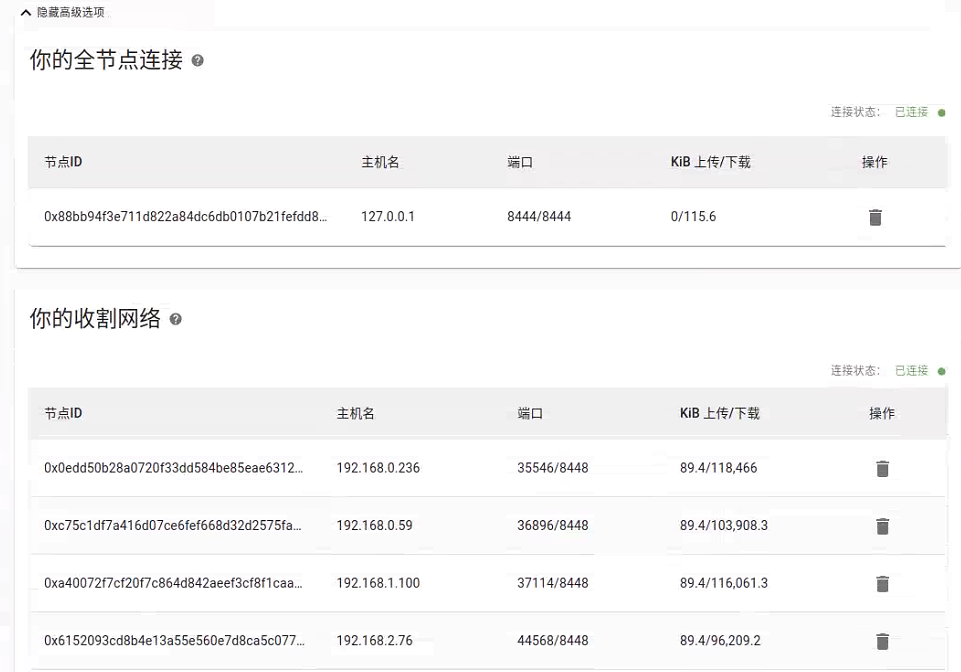
Task: Click 已连接 status text for harvester network
Action: pyautogui.click(x=911, y=371)
